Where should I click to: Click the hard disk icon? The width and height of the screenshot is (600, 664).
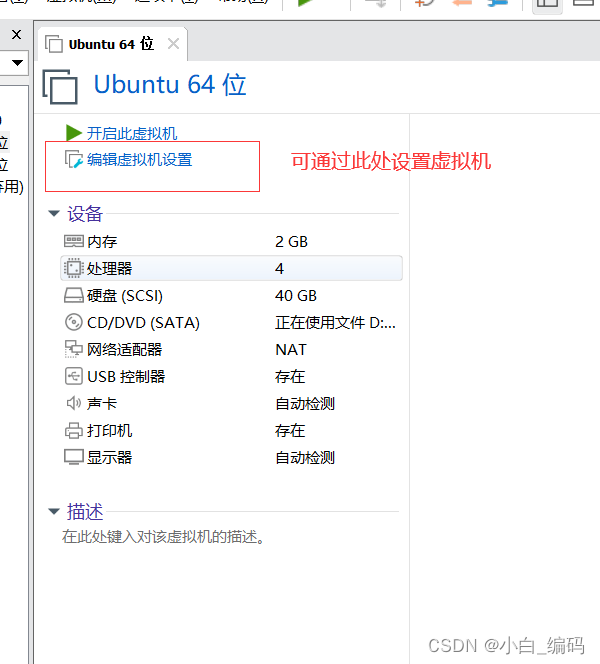74,296
